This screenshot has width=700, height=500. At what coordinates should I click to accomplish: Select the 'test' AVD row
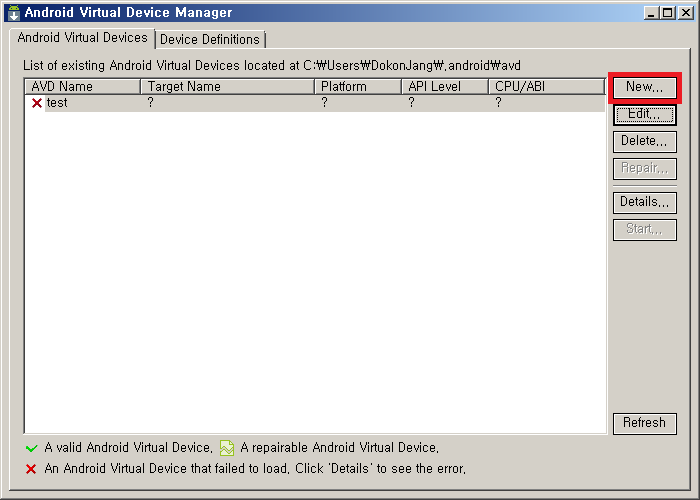pos(315,103)
